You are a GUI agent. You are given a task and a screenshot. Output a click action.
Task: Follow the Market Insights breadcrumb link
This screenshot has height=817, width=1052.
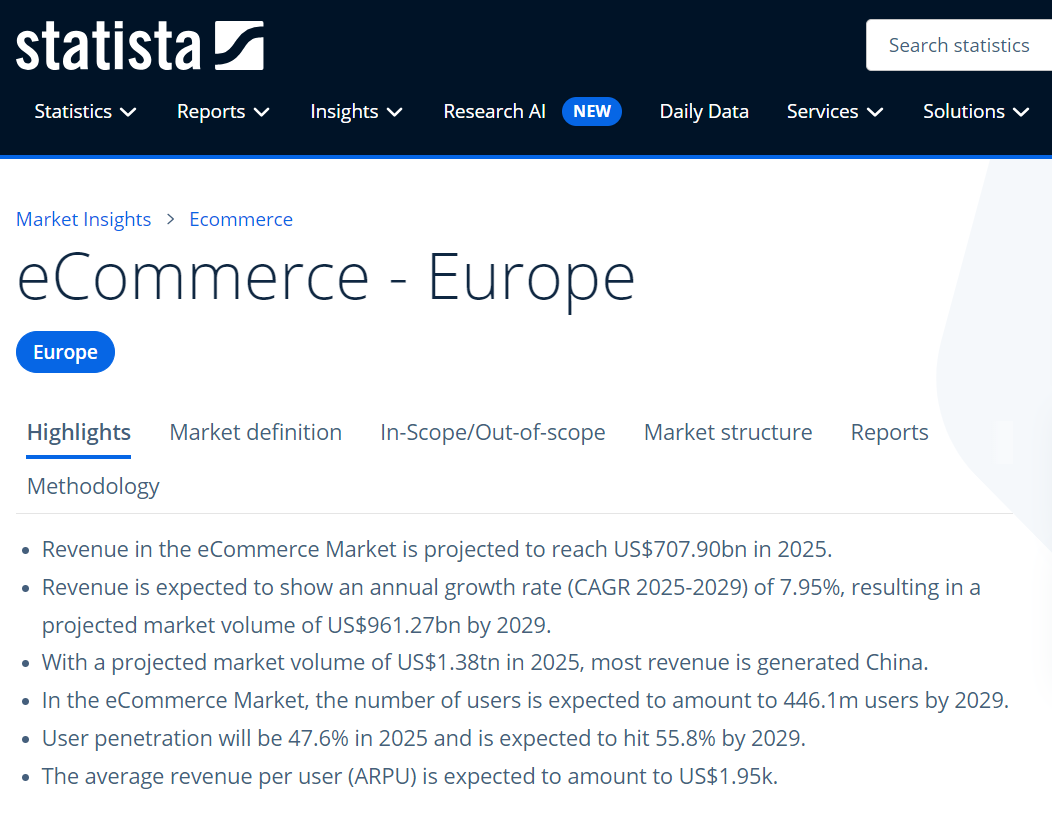pos(83,219)
